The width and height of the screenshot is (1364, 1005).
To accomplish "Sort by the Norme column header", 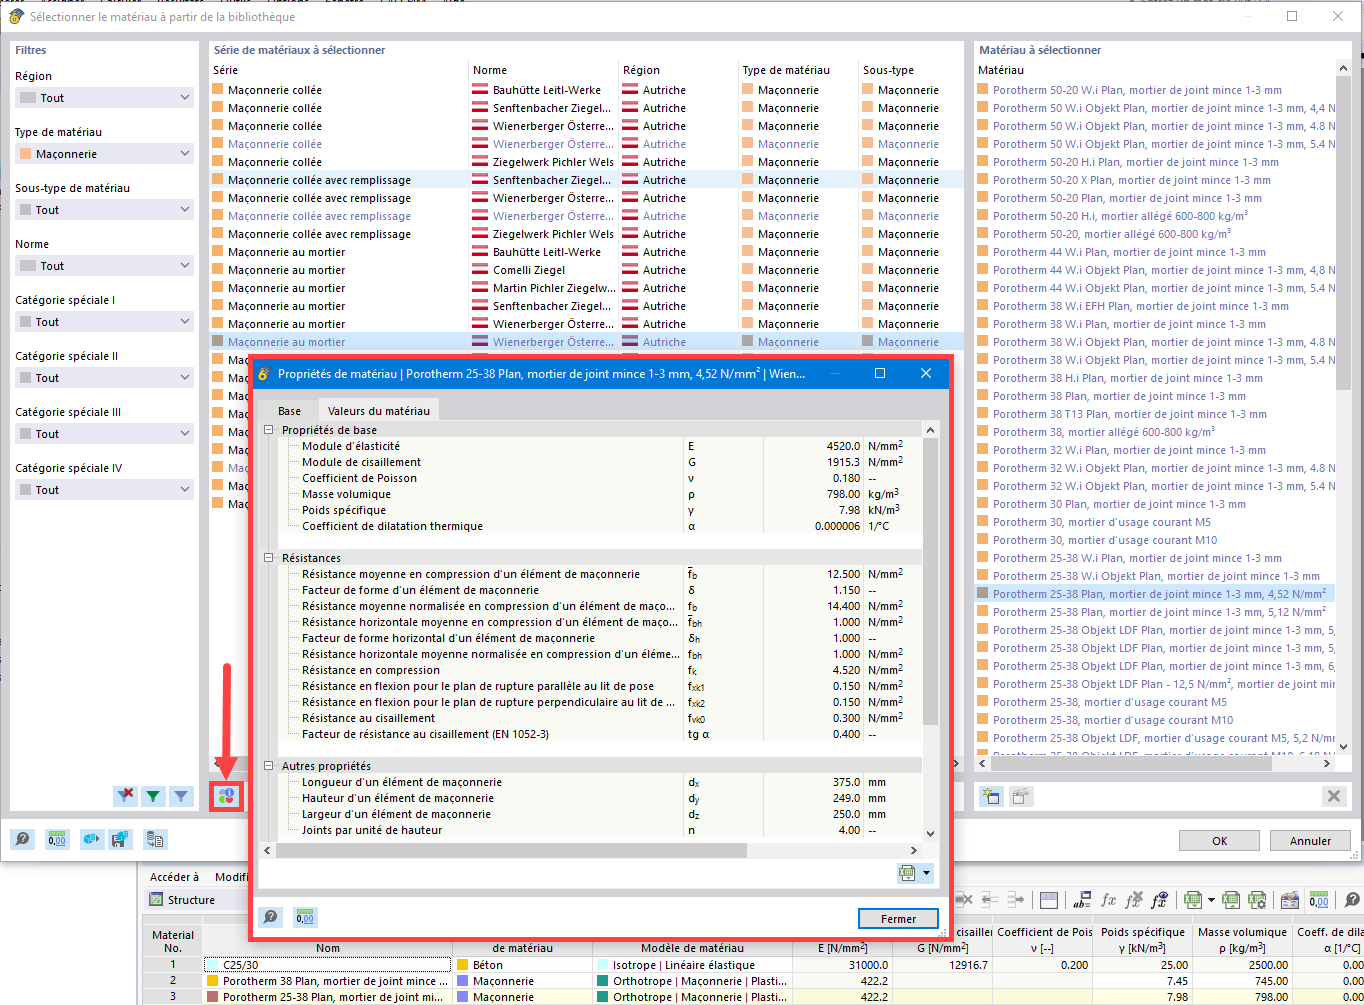I will click(x=544, y=70).
